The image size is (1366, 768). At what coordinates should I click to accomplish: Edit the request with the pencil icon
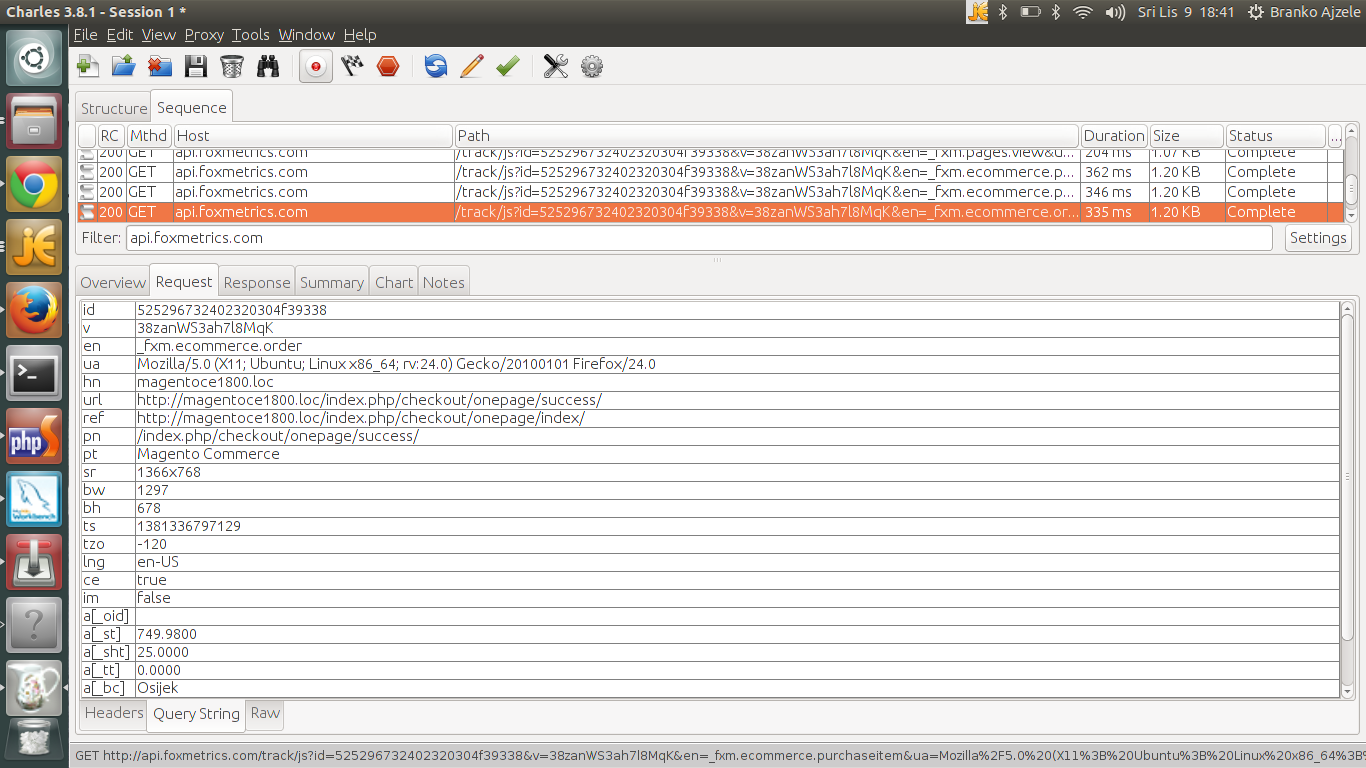(x=472, y=67)
